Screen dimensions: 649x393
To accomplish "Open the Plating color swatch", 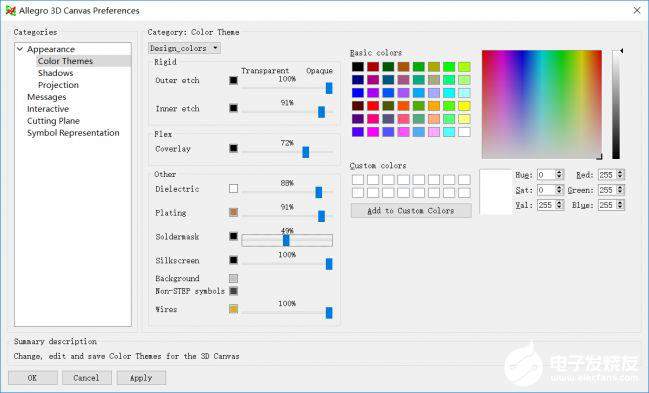I will (233, 212).
